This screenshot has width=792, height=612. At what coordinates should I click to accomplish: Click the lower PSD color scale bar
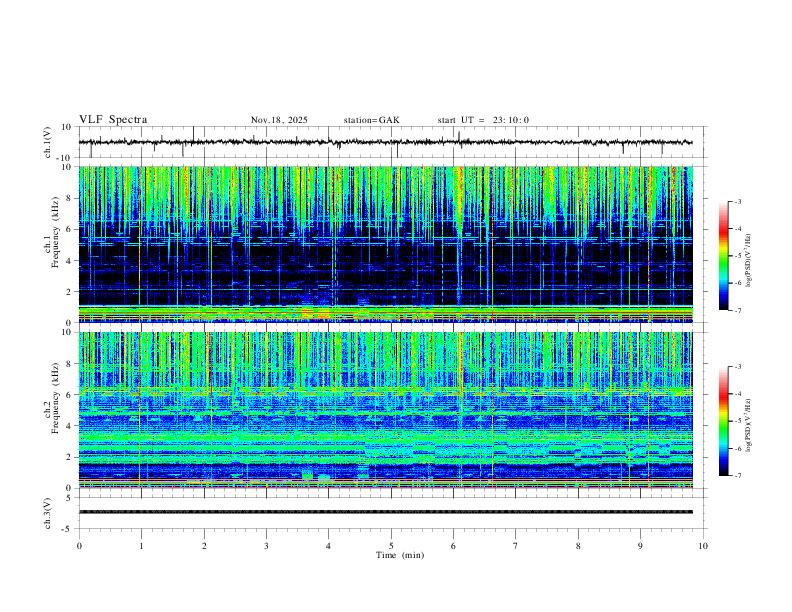723,421
